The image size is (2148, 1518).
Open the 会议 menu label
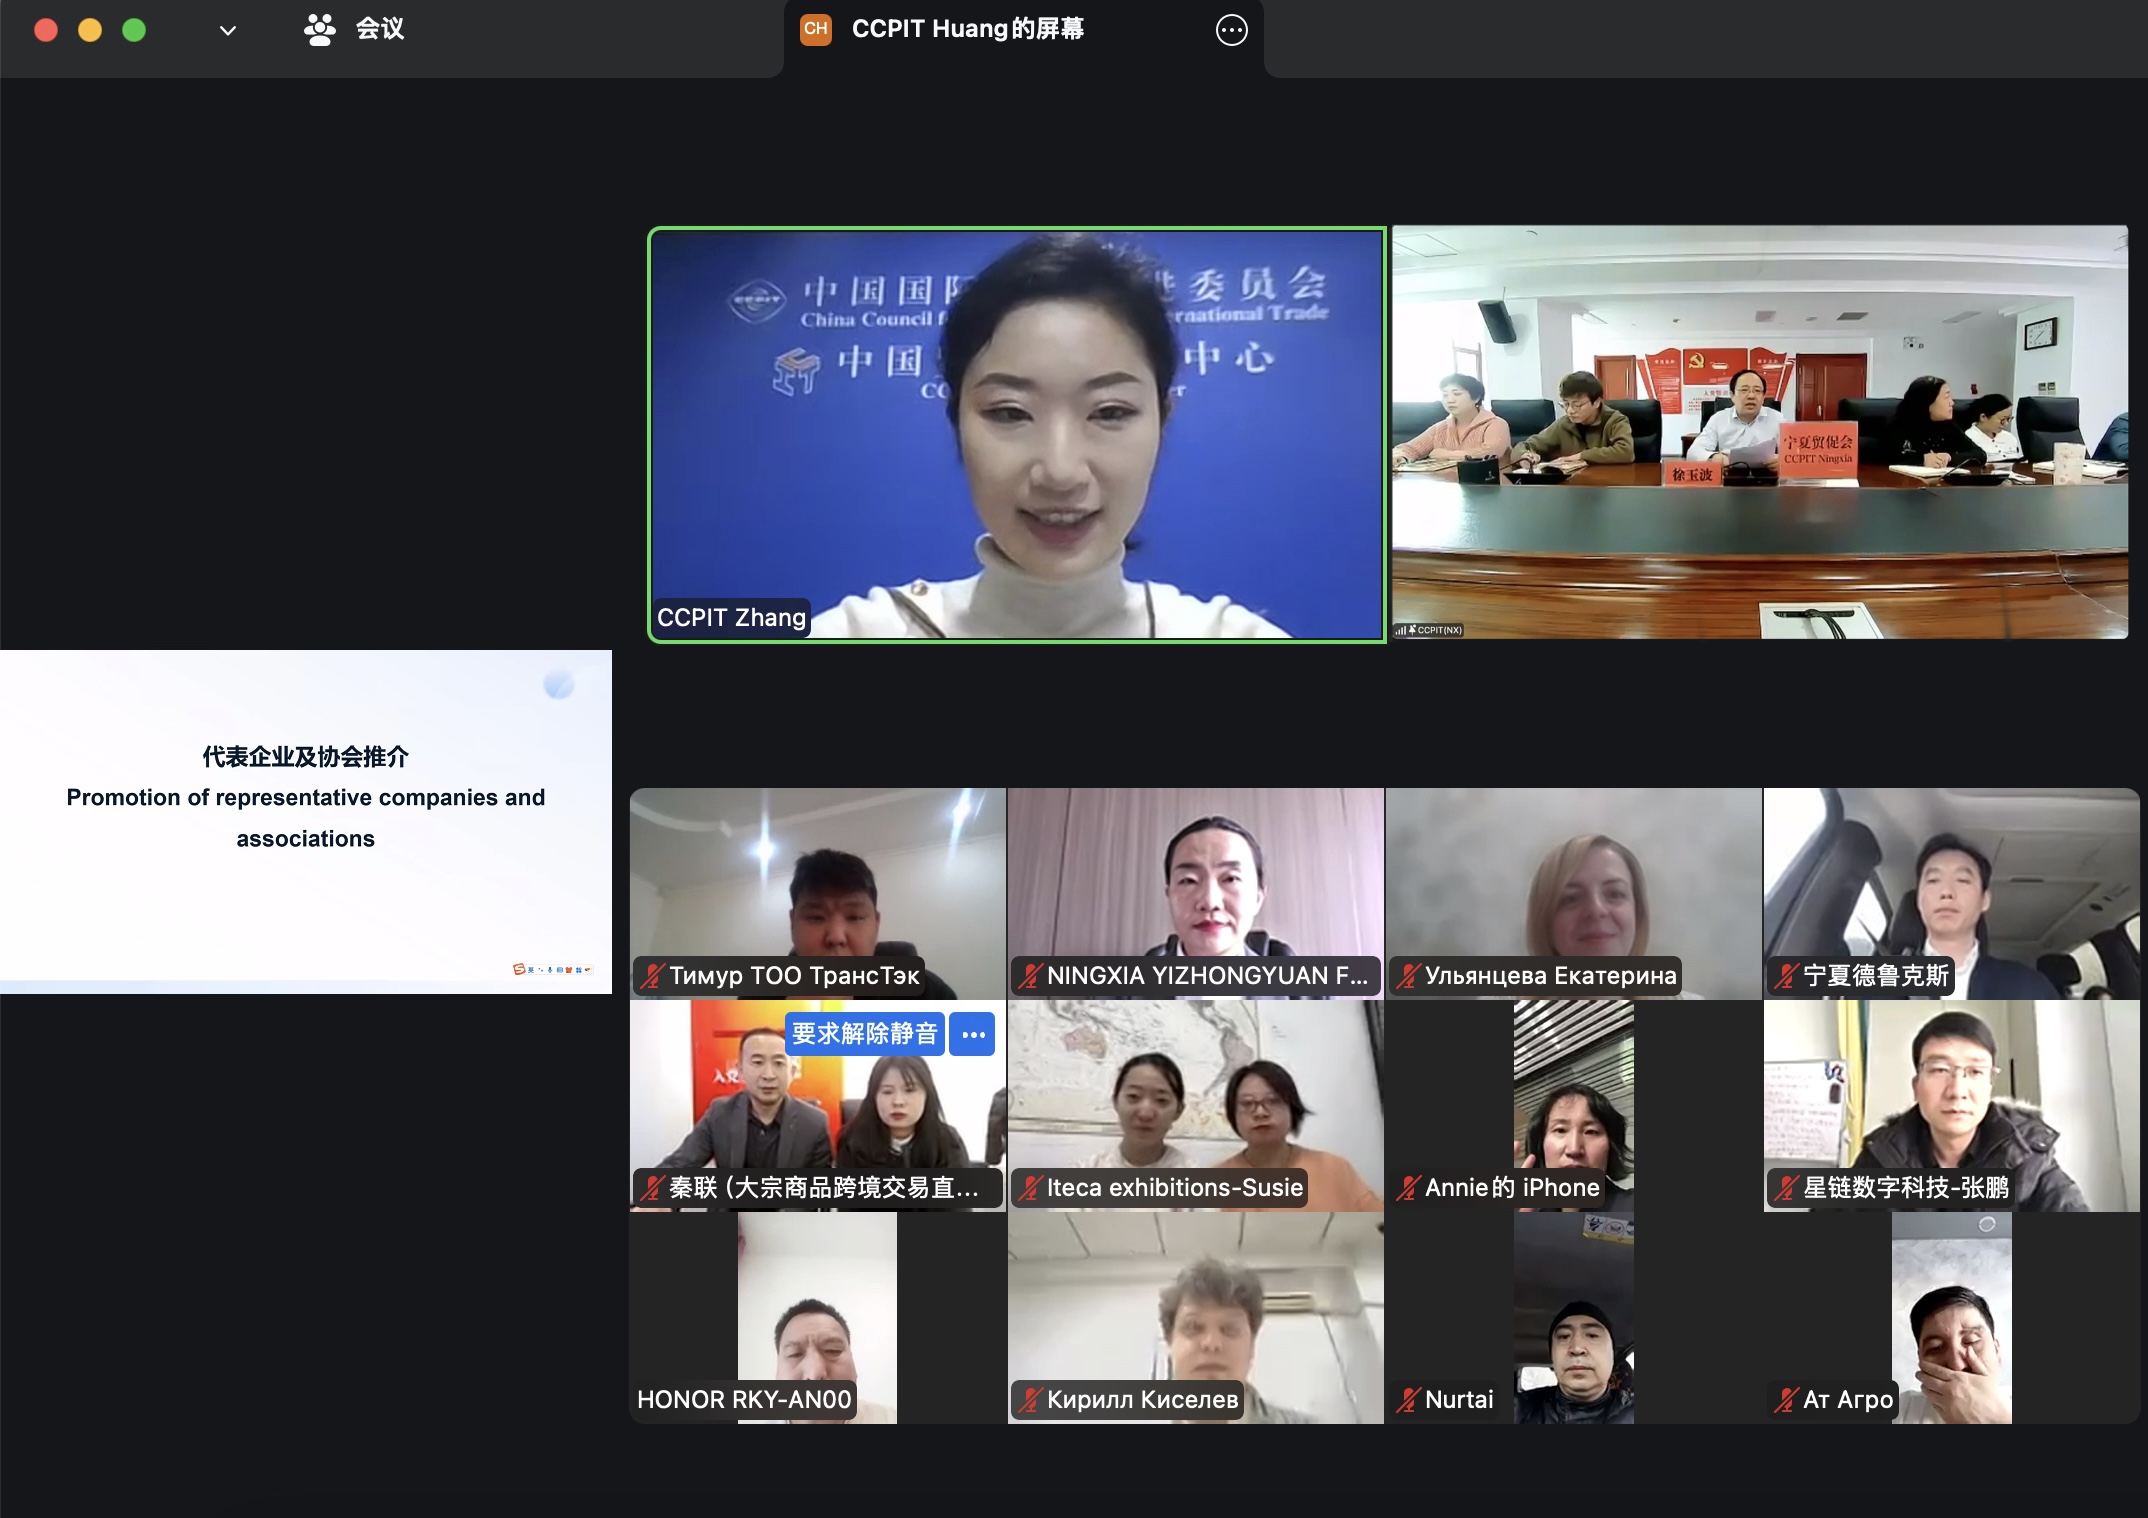(x=380, y=29)
